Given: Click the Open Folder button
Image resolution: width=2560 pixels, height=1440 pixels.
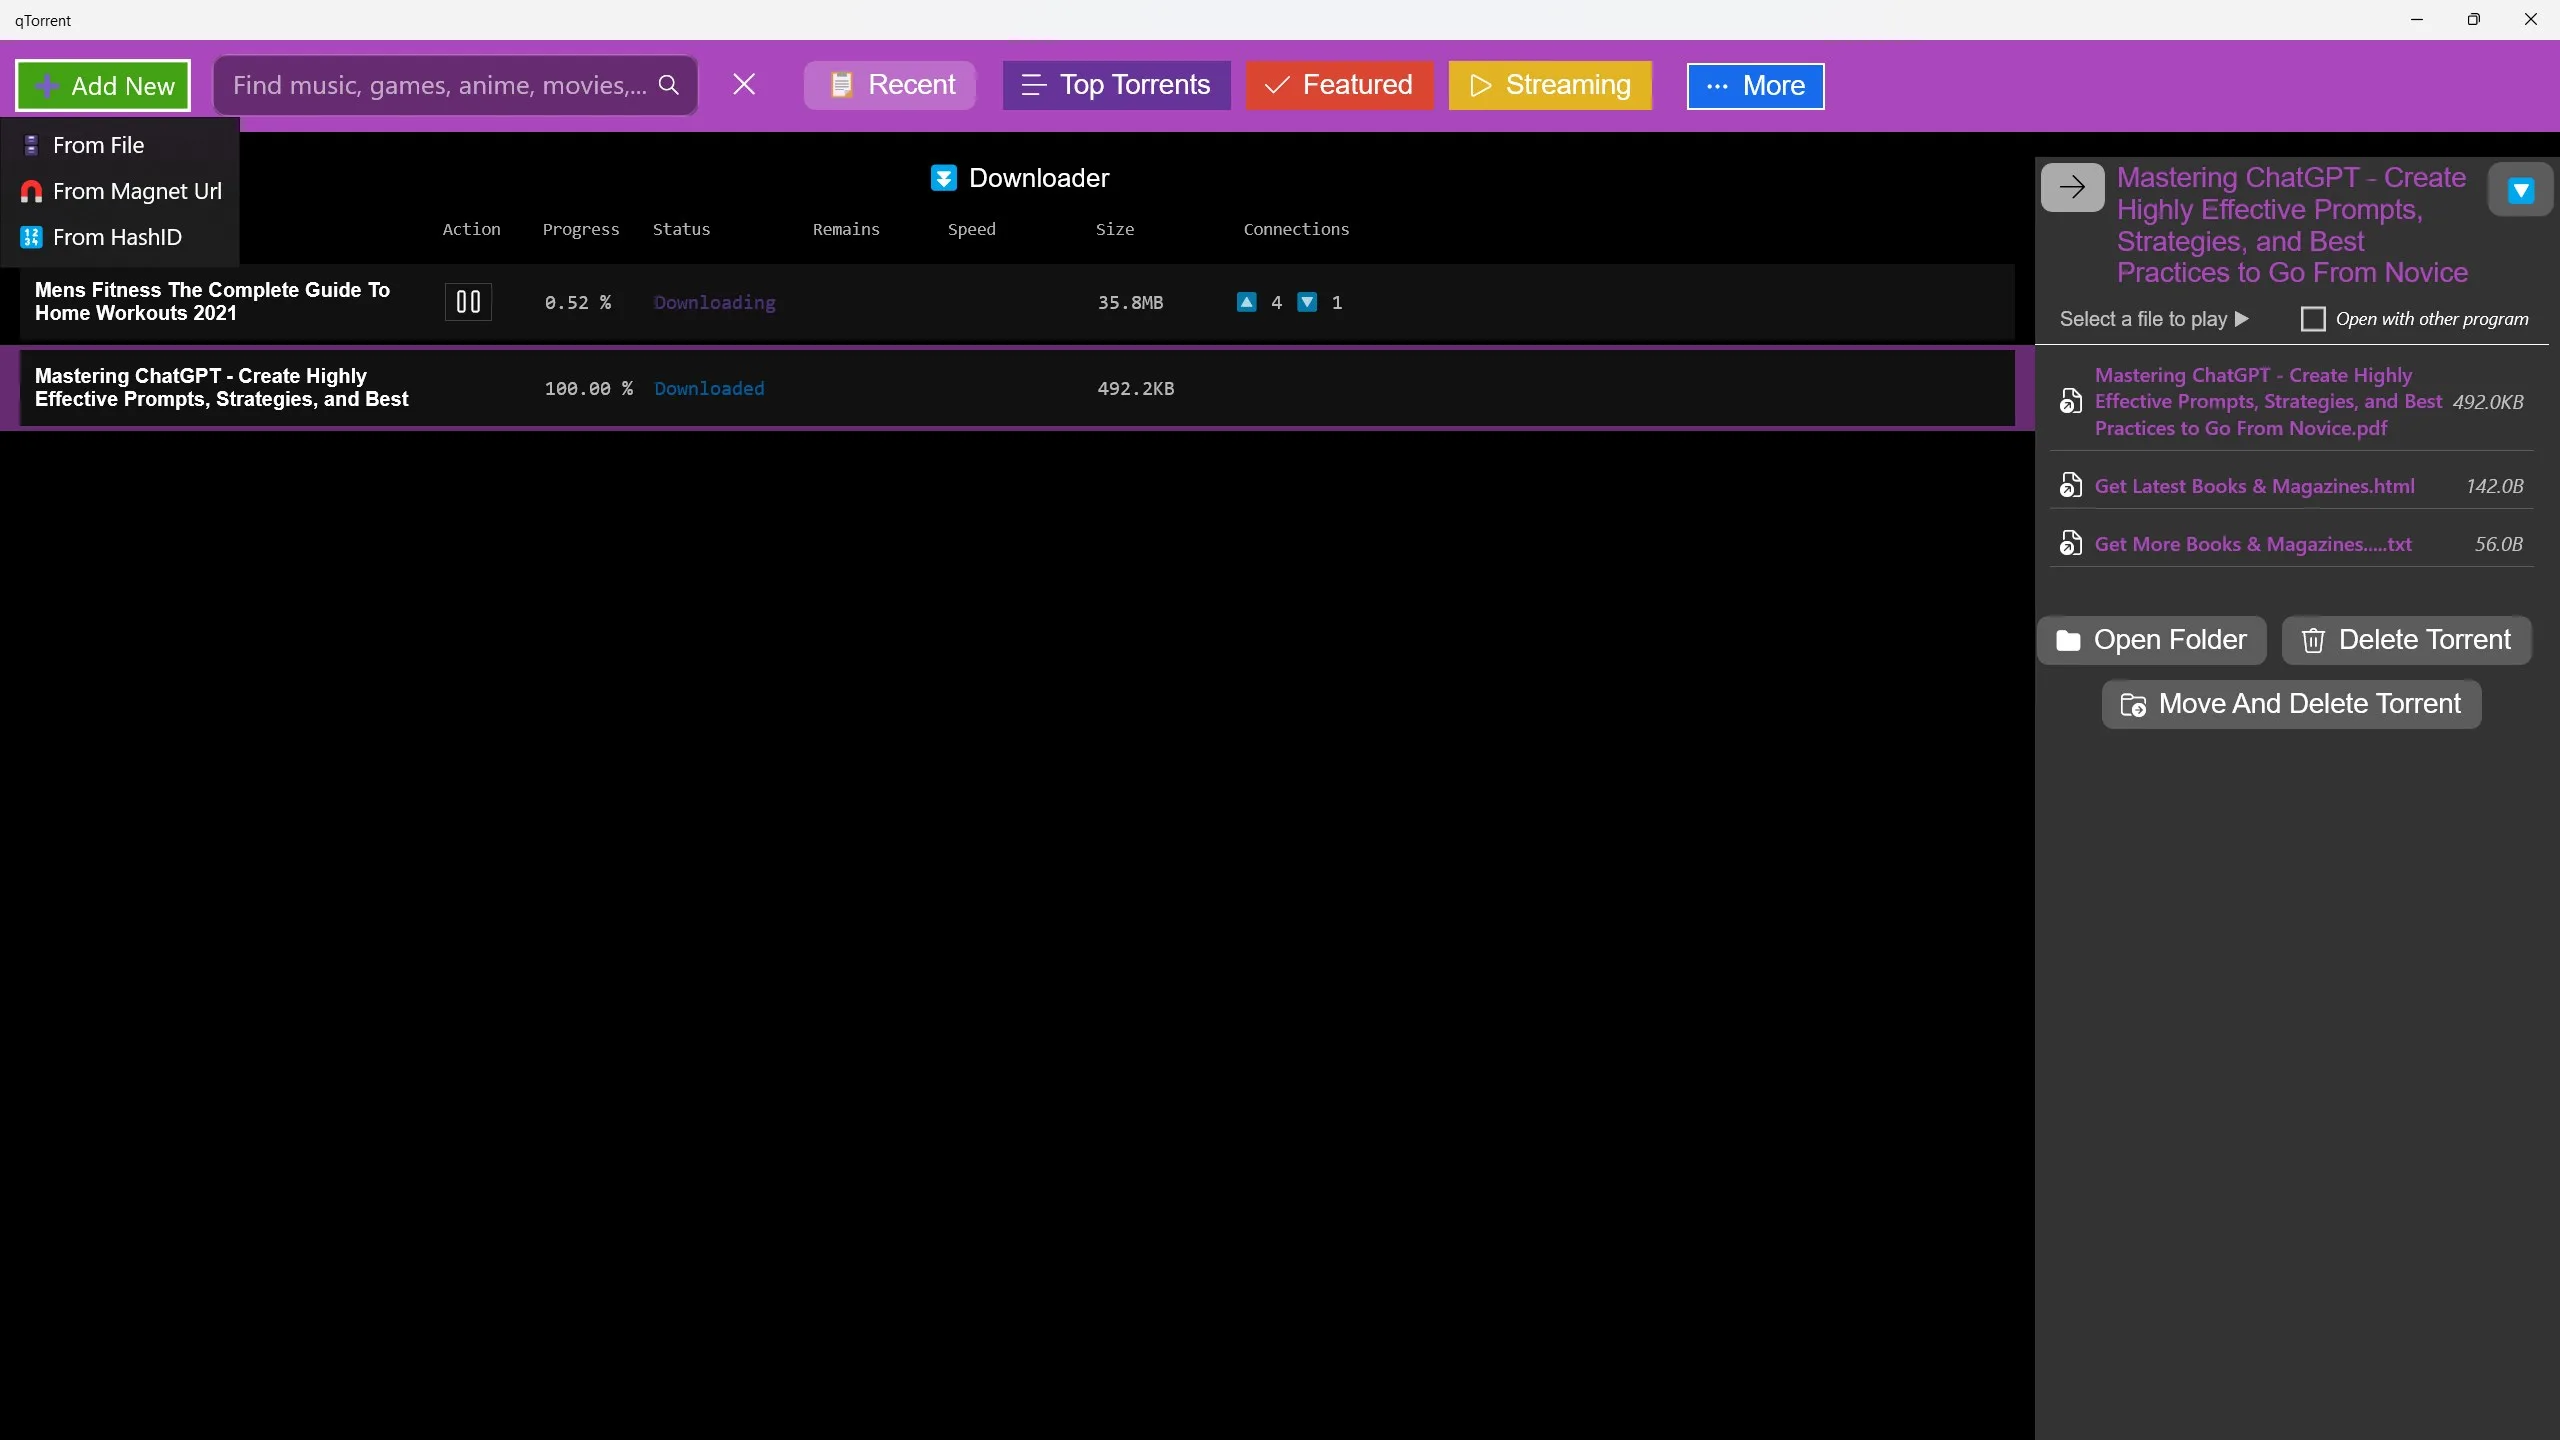Looking at the screenshot, I should tap(2151, 640).
